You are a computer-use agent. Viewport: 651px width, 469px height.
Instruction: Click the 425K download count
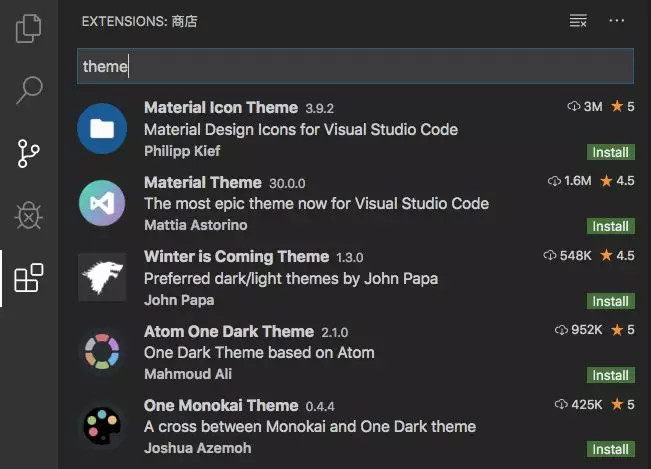tap(578, 404)
